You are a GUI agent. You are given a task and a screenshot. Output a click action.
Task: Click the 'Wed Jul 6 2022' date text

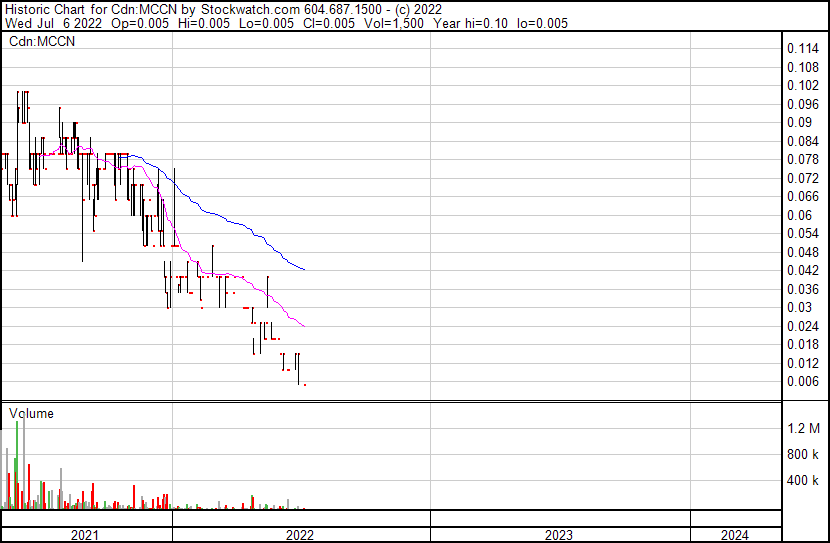53,23
